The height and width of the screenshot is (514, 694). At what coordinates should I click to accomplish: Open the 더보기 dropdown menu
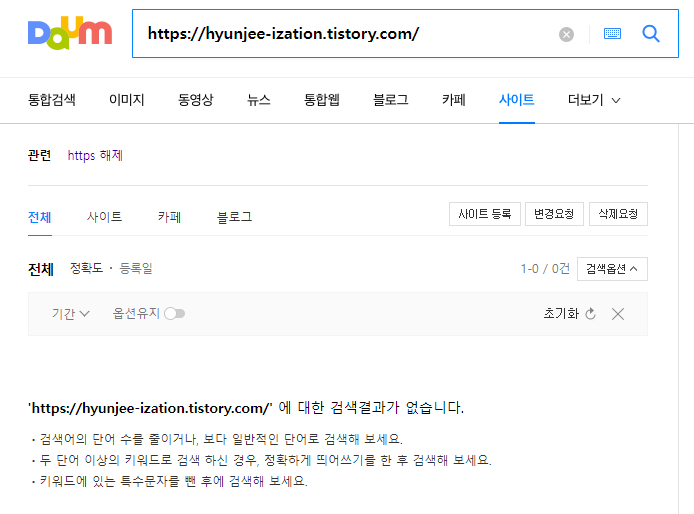pyautogui.click(x=594, y=100)
